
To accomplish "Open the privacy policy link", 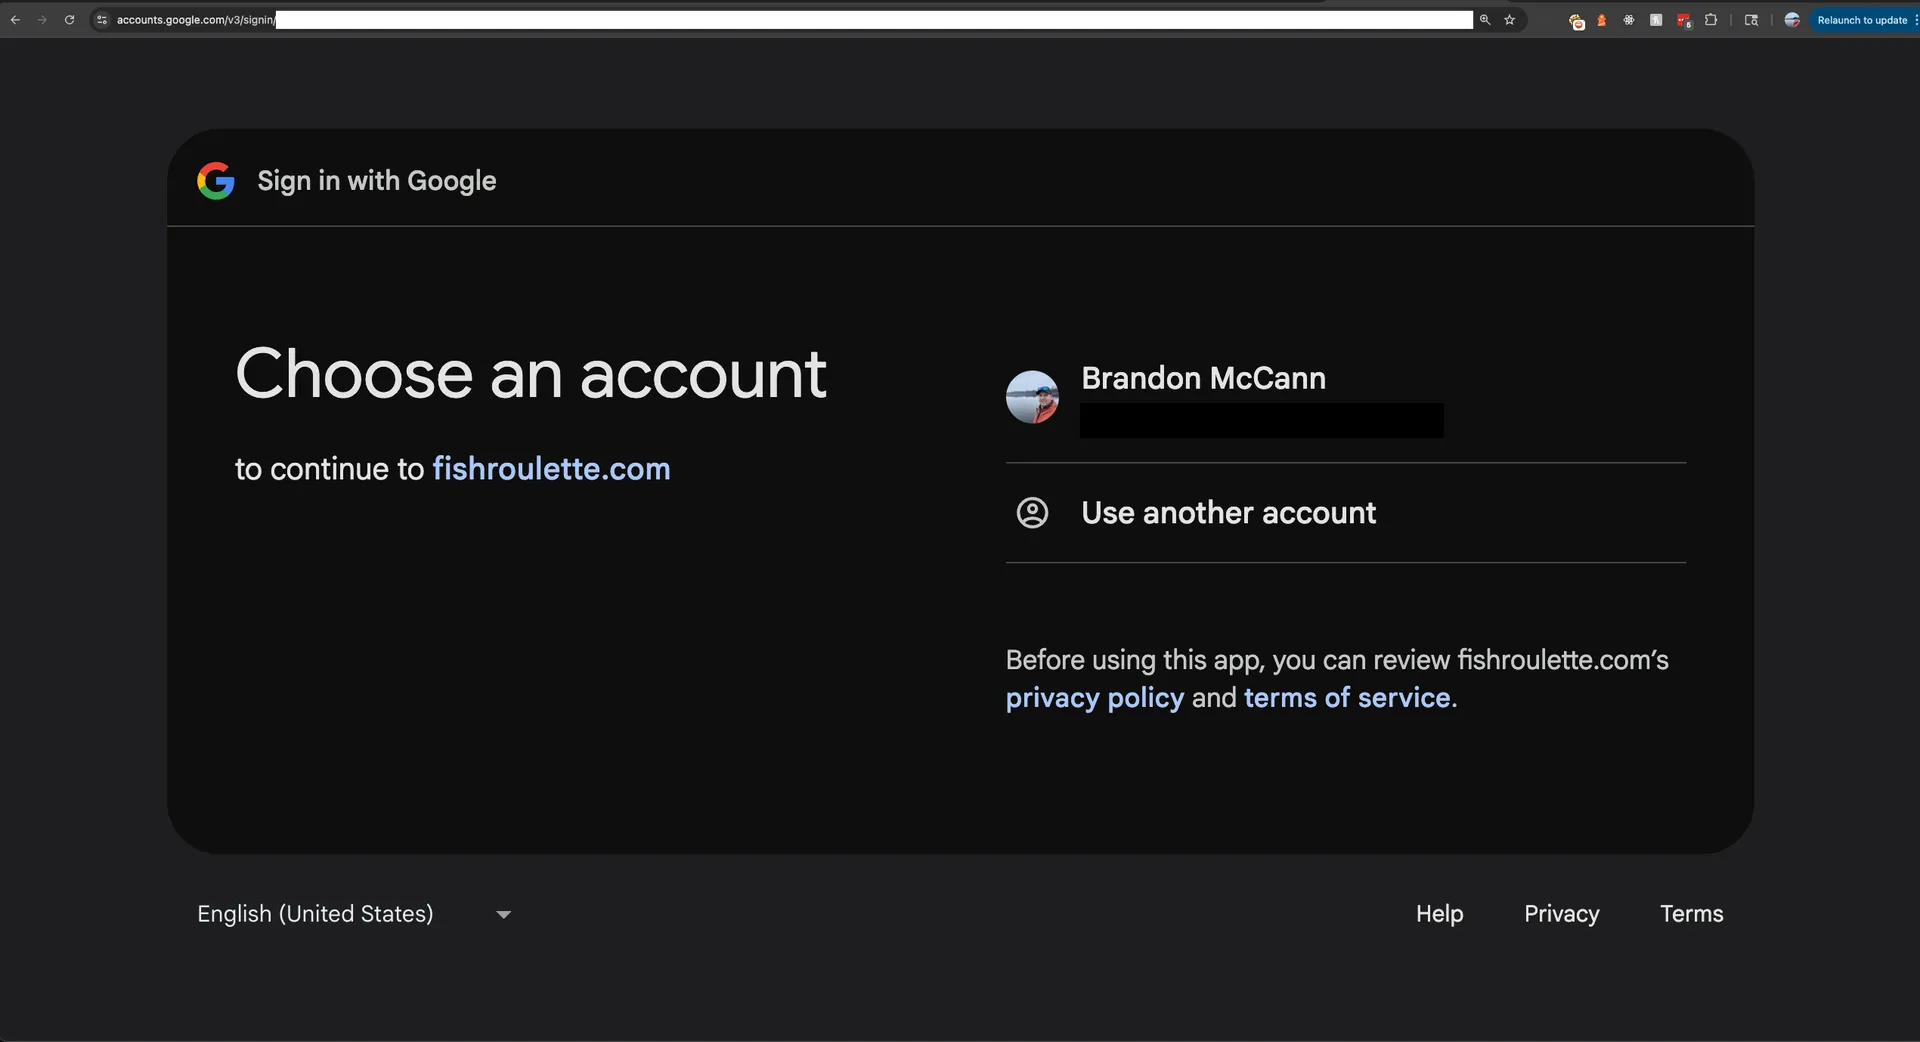I will click(x=1094, y=698).
